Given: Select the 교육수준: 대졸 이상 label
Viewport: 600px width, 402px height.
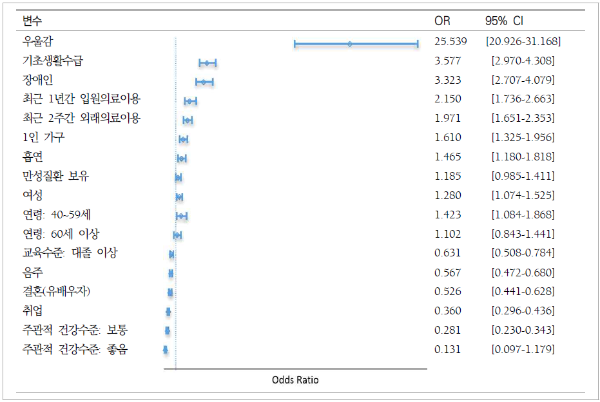Looking at the screenshot, I should (x=69, y=253).
